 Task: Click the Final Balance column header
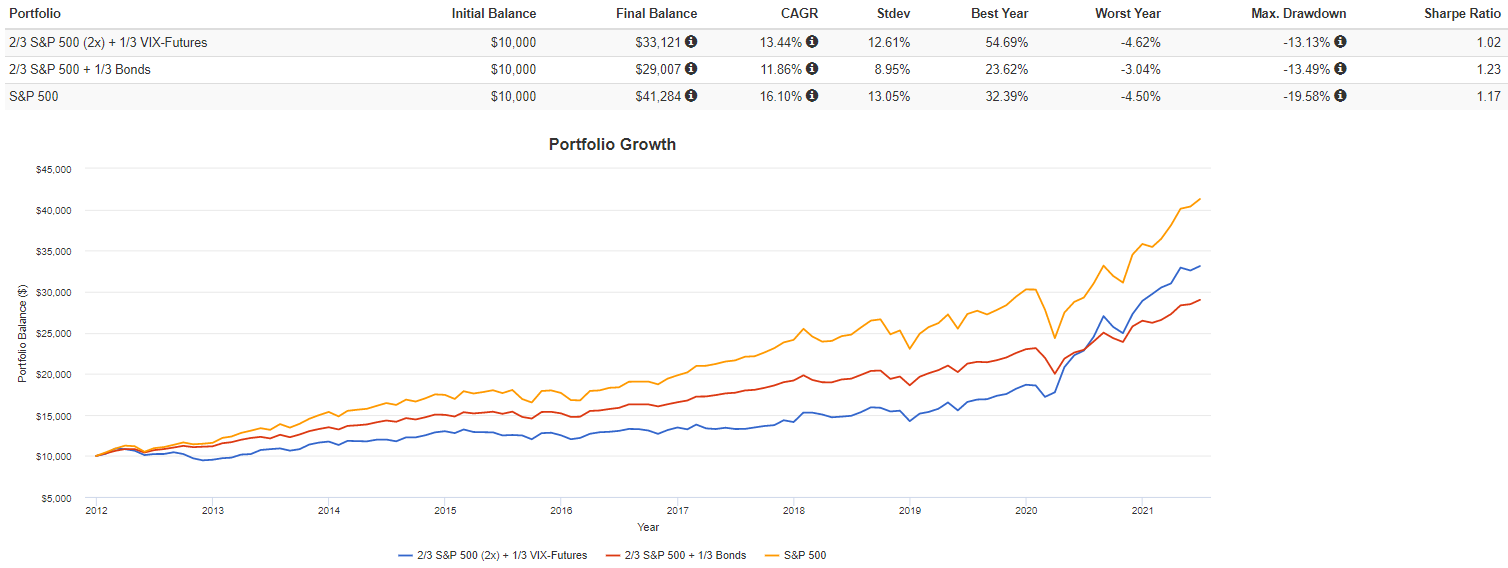tap(655, 14)
